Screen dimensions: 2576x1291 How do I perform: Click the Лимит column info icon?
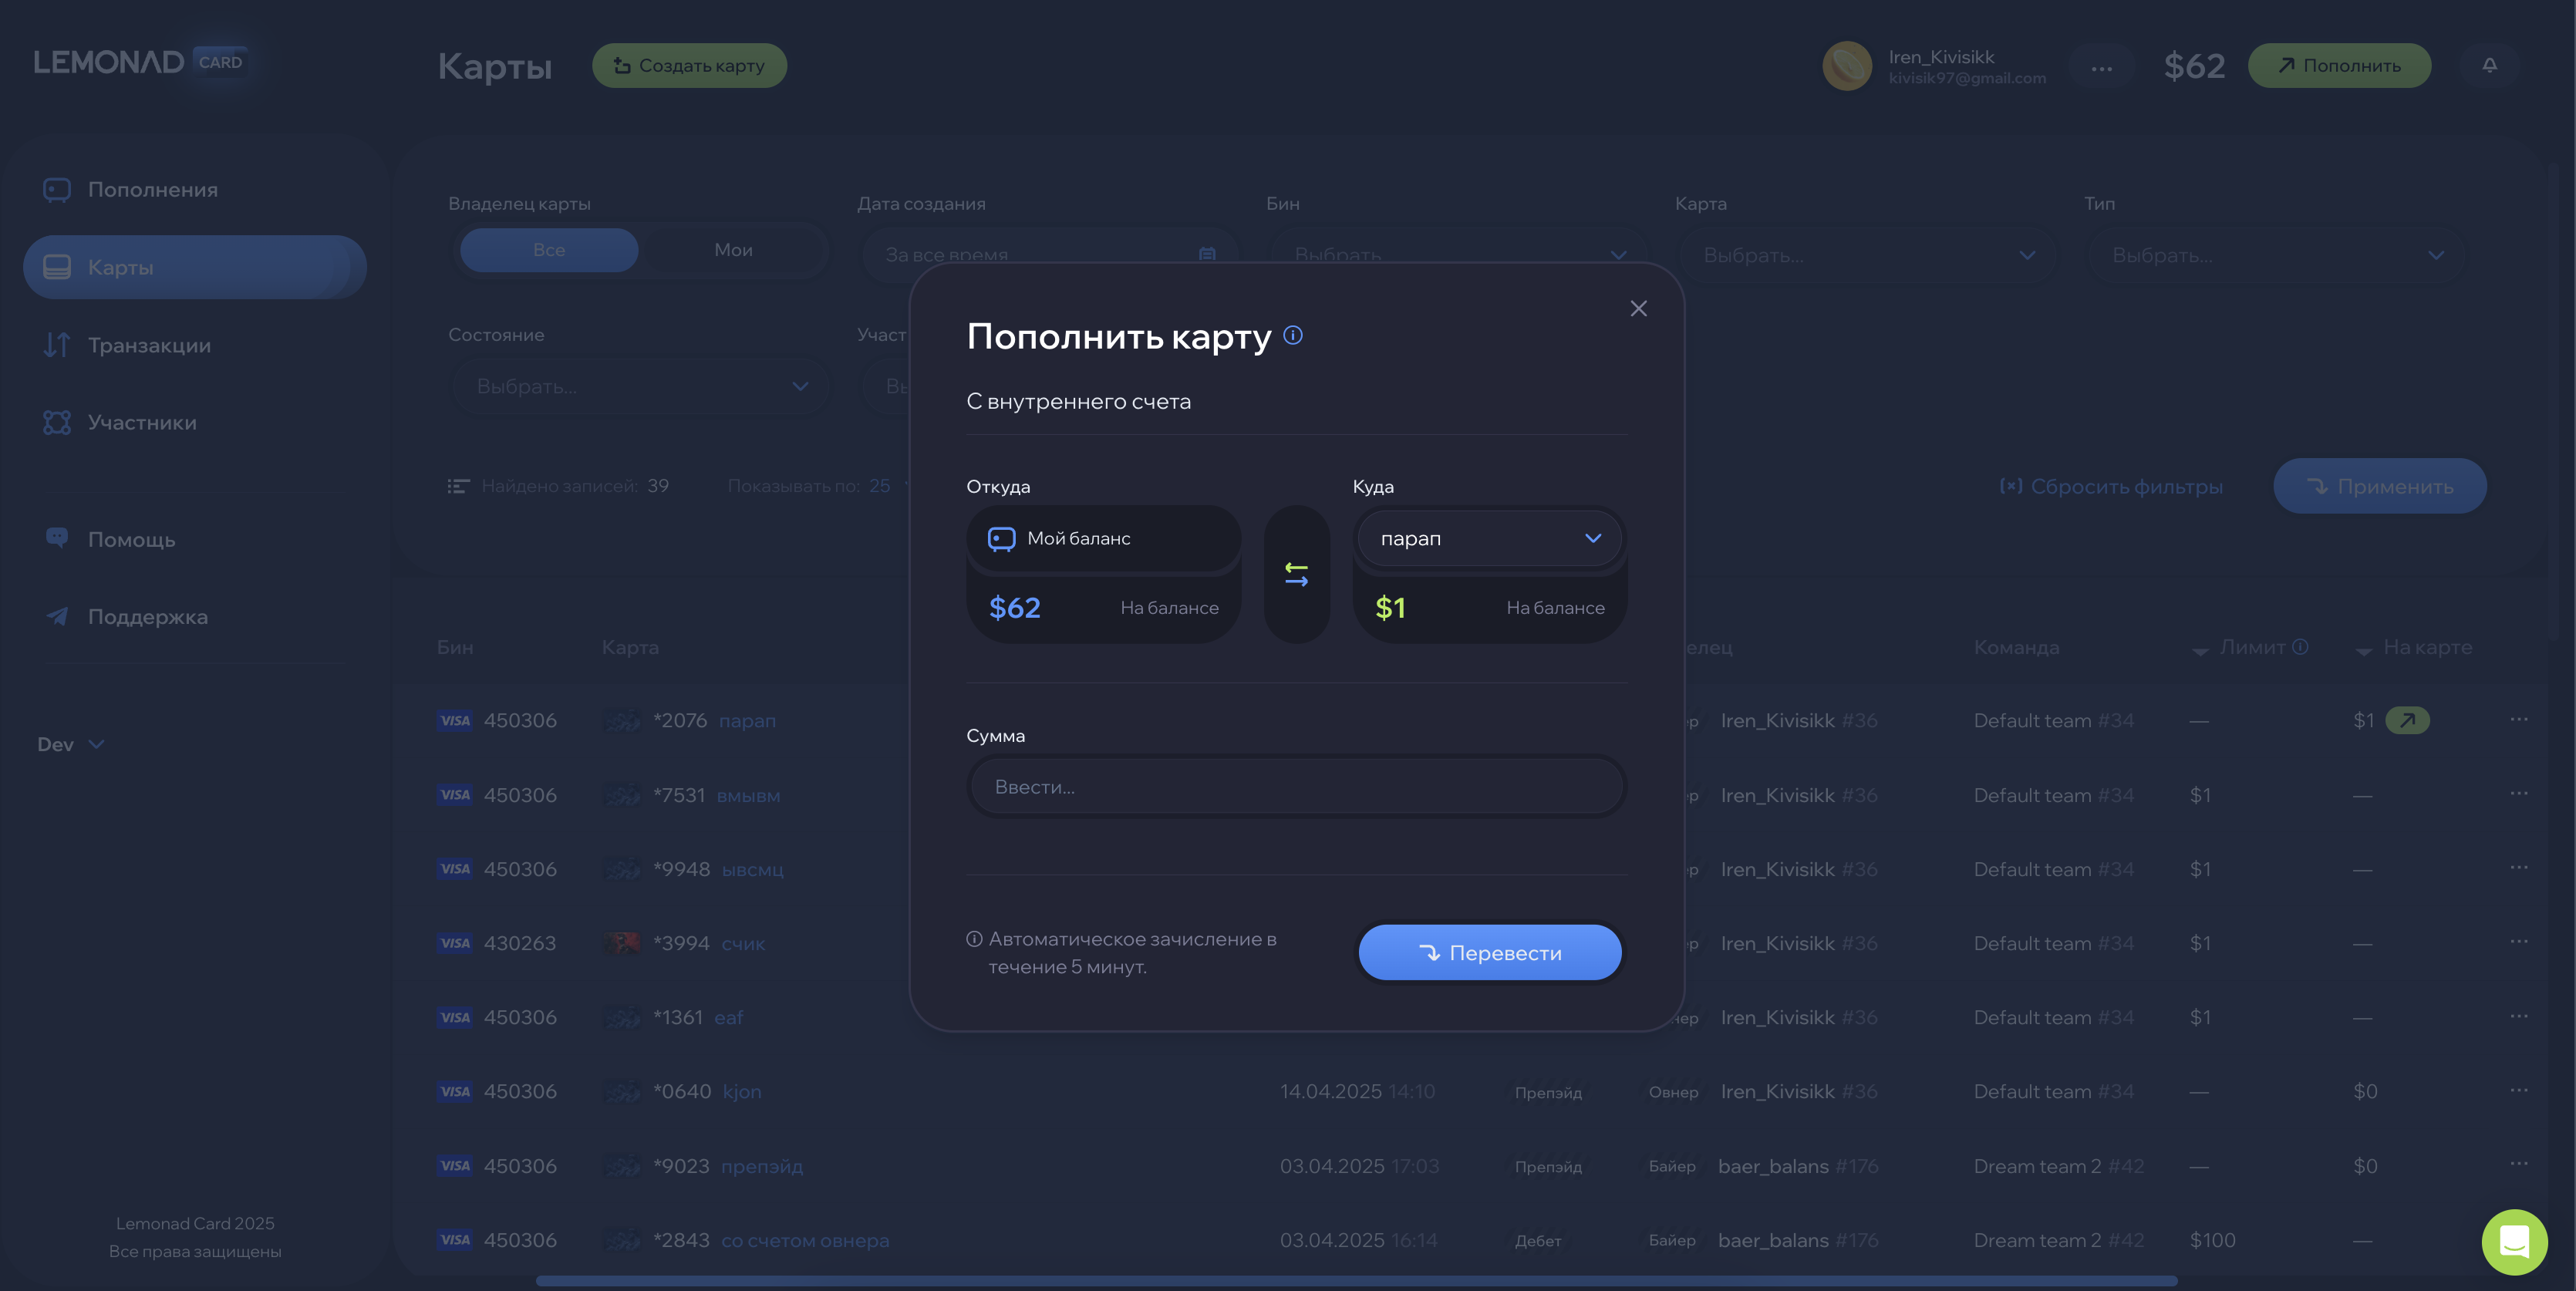tap(2300, 647)
